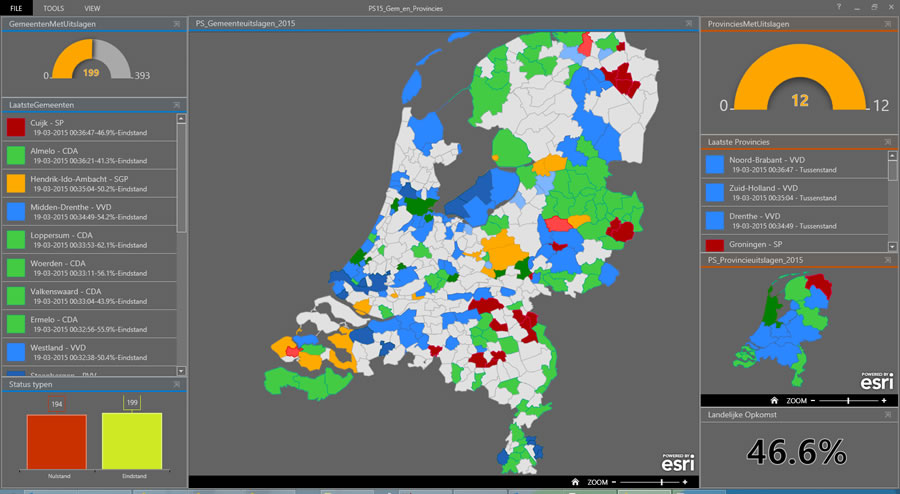Click the zoom plus on the province map

(x=884, y=400)
